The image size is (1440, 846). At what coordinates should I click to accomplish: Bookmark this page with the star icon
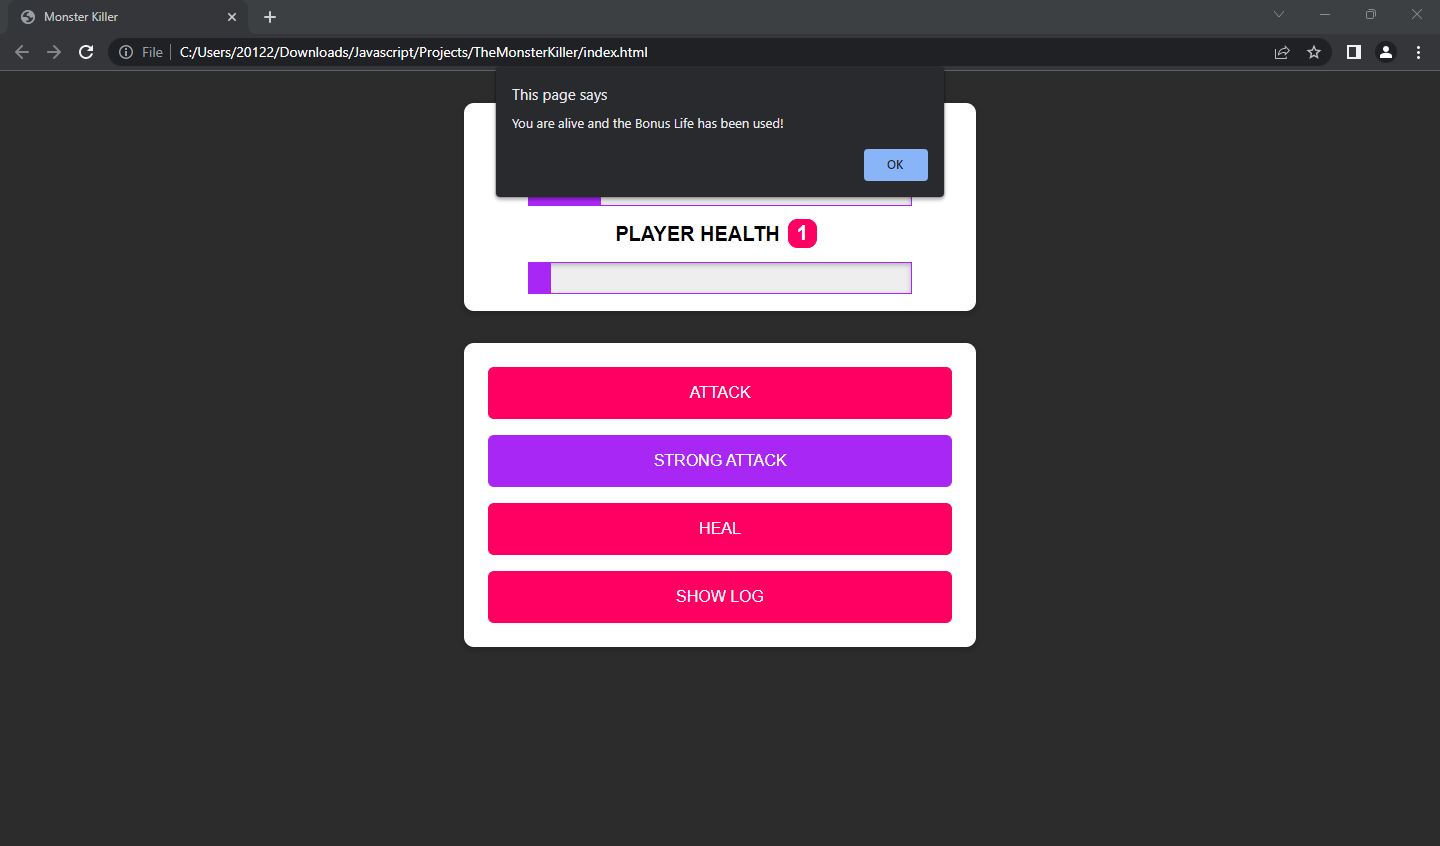(x=1314, y=52)
